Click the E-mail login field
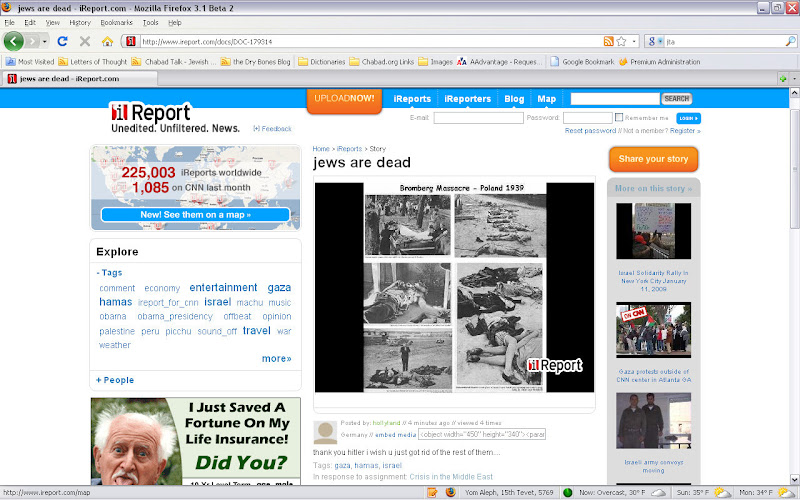 click(479, 118)
